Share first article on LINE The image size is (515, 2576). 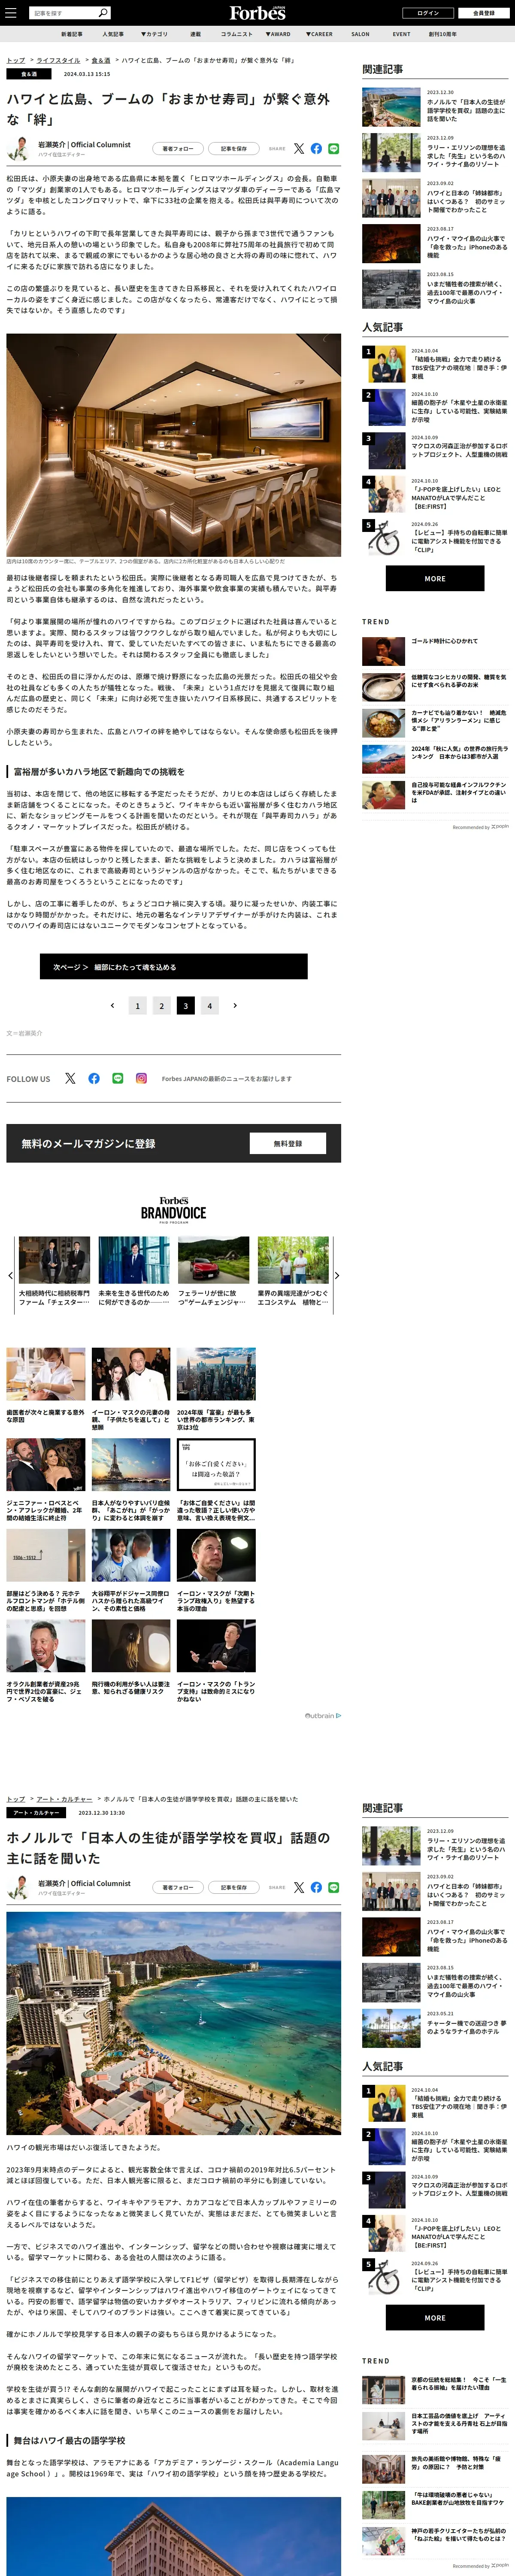(x=334, y=148)
